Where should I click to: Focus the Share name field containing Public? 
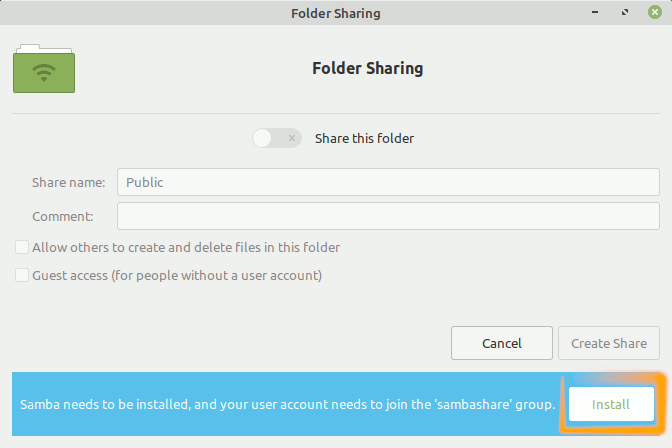pyautogui.click(x=388, y=182)
